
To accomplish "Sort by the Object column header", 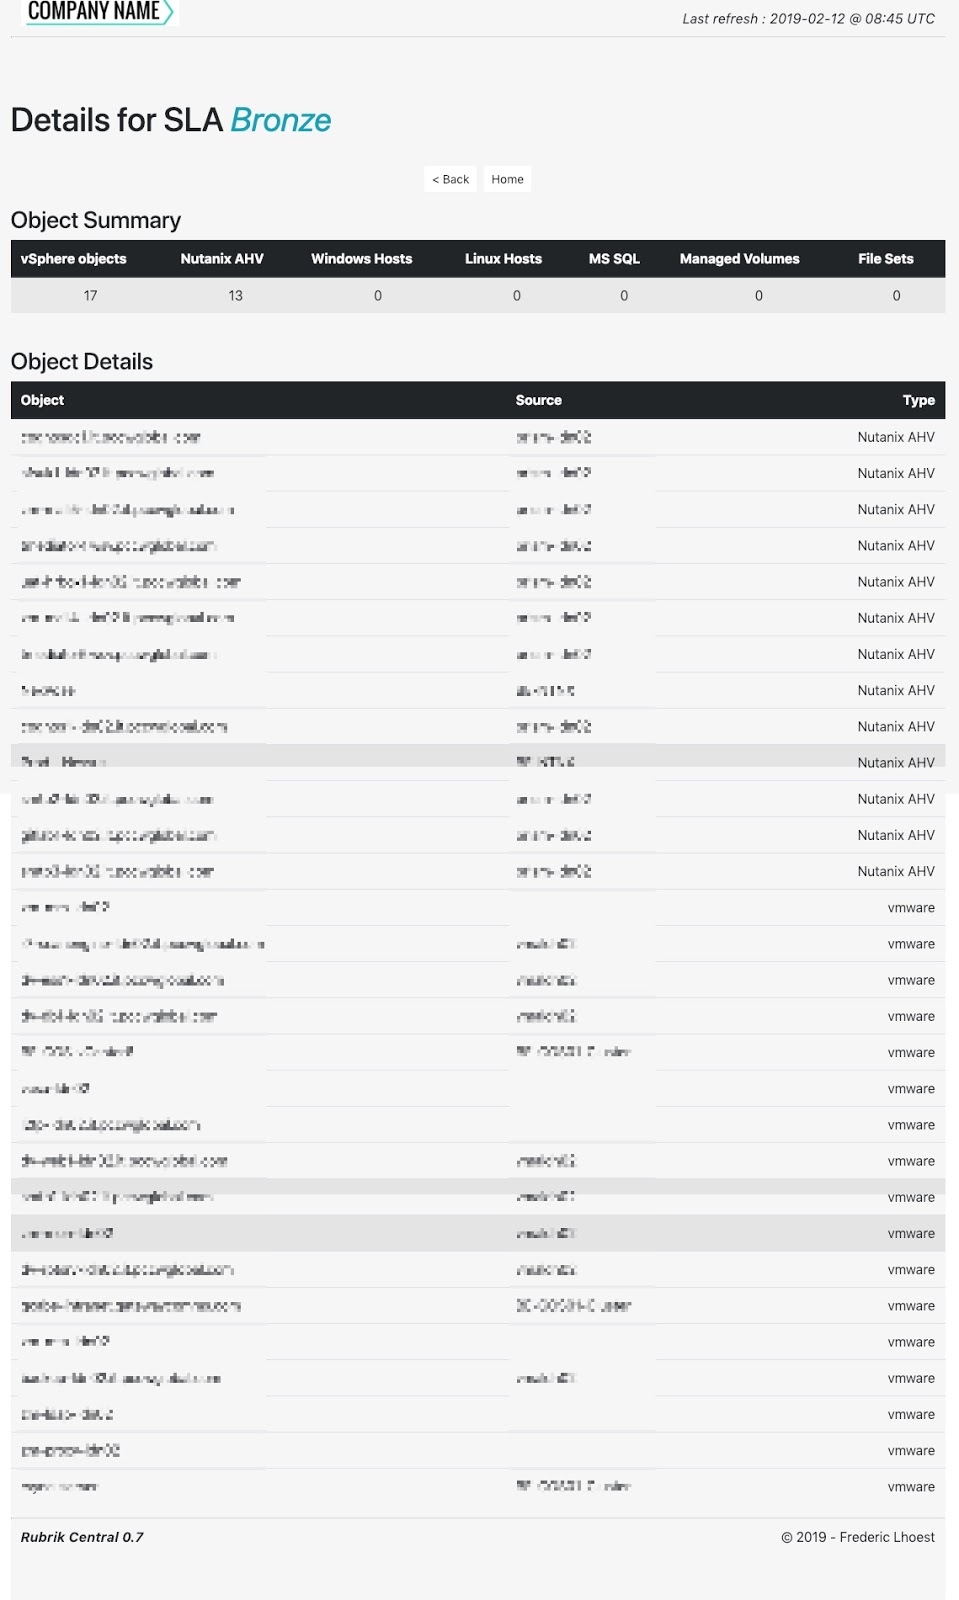I will 42,400.
